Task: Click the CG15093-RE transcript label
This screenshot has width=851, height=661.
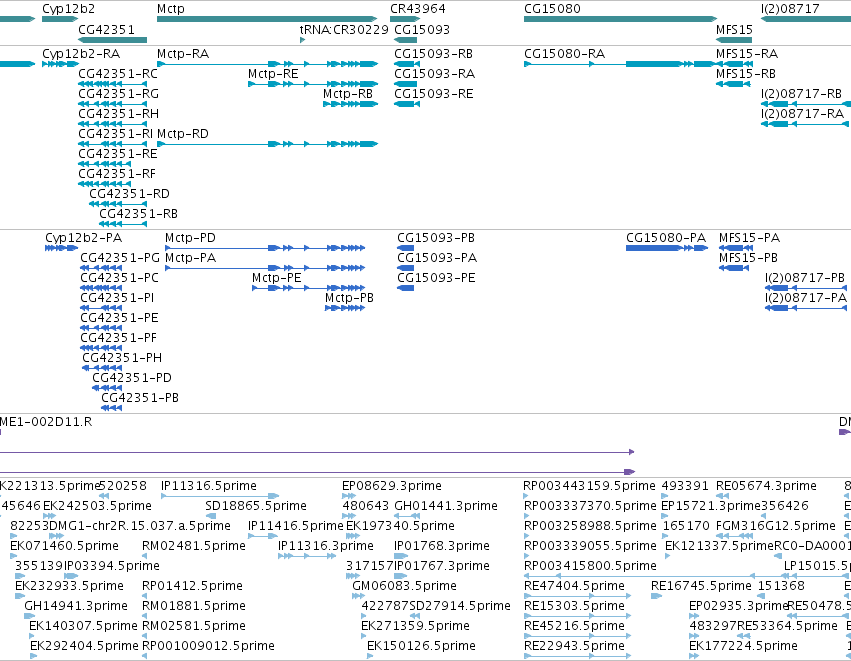Action: 434,94
